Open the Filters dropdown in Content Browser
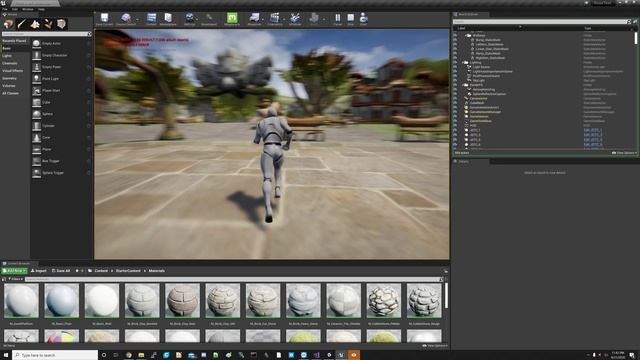The width and height of the screenshot is (640, 360). click(x=16, y=279)
